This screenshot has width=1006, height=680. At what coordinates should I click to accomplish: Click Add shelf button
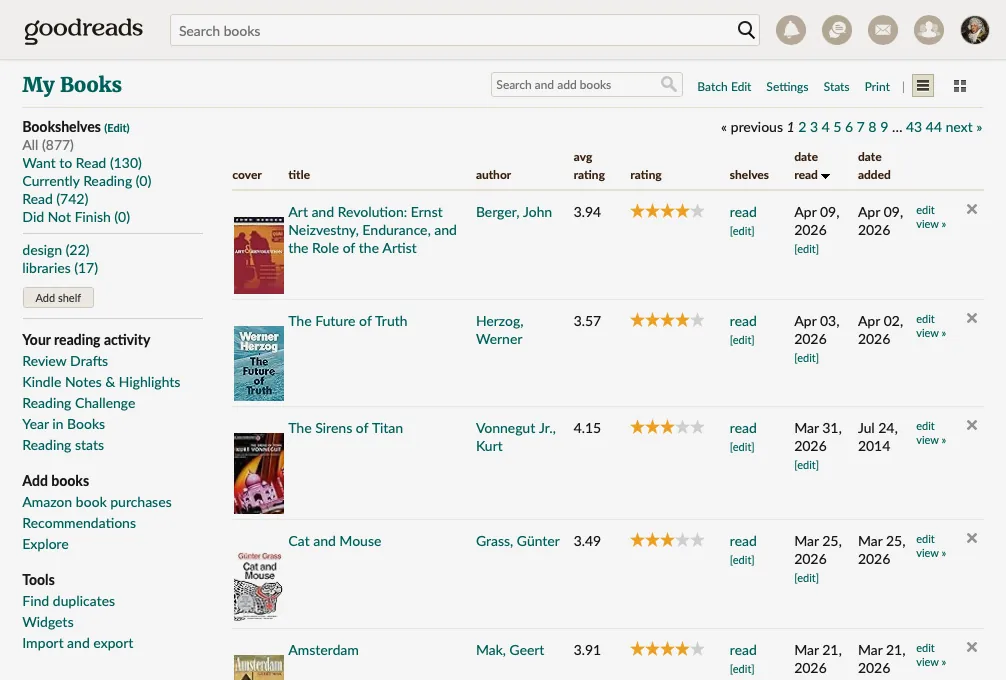(58, 298)
